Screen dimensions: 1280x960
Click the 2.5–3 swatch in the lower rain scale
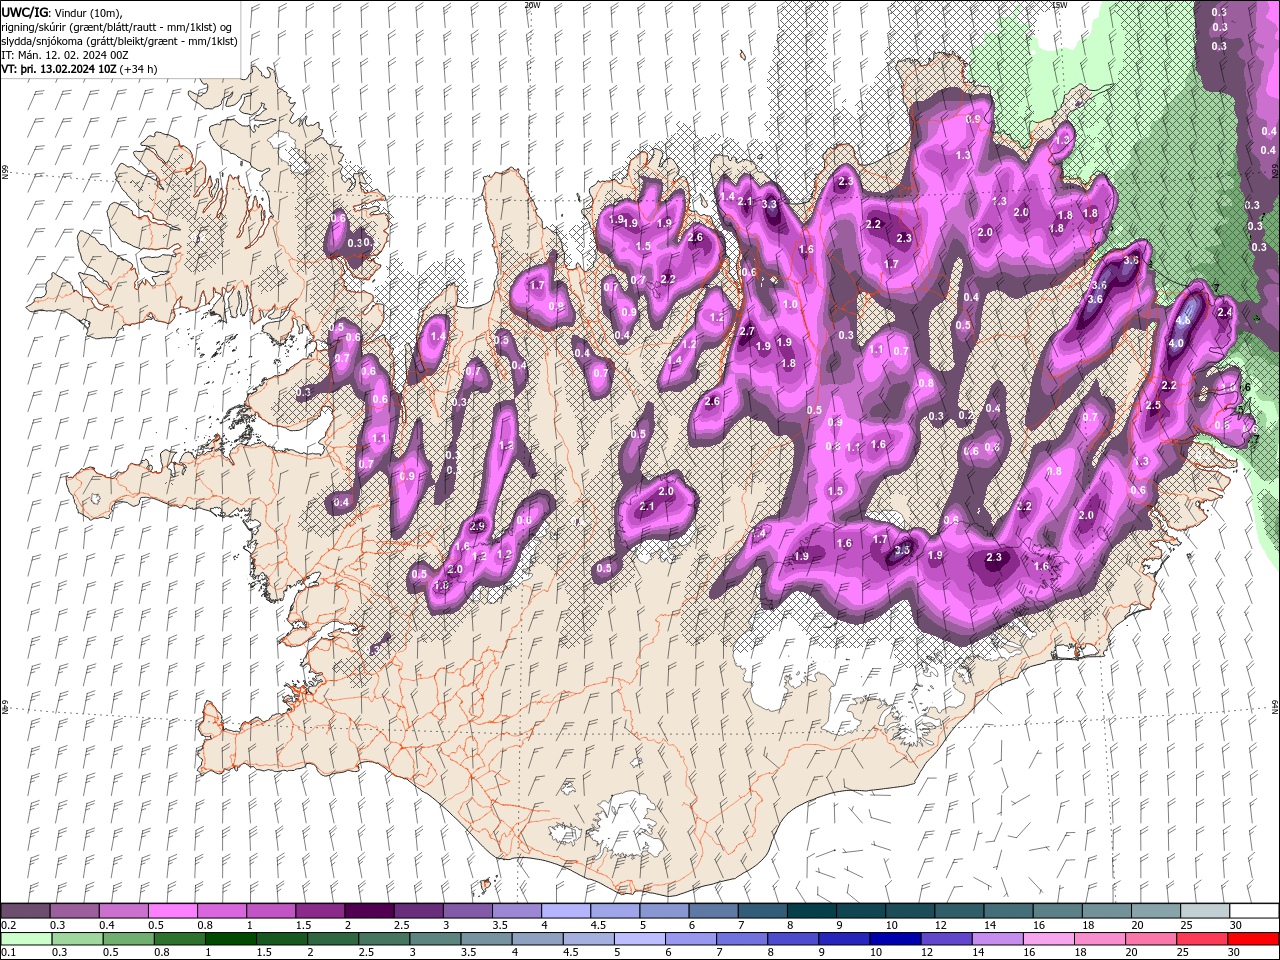point(383,938)
